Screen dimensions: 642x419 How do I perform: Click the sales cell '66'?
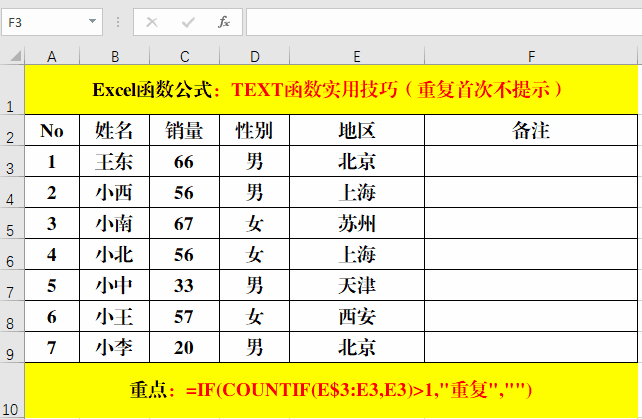[x=185, y=161]
